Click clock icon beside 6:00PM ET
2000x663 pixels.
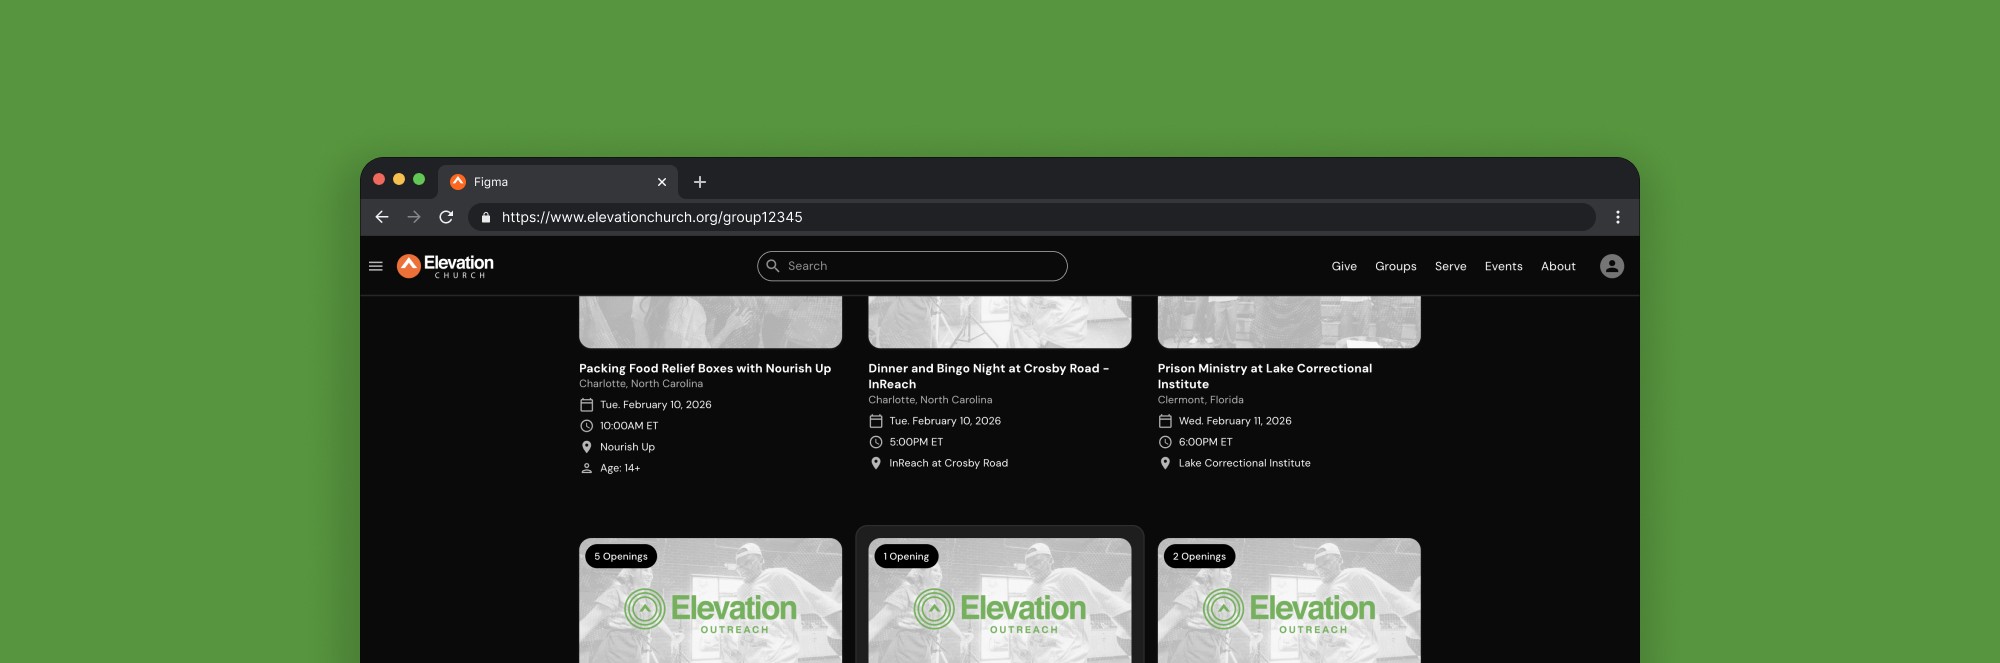tap(1165, 442)
